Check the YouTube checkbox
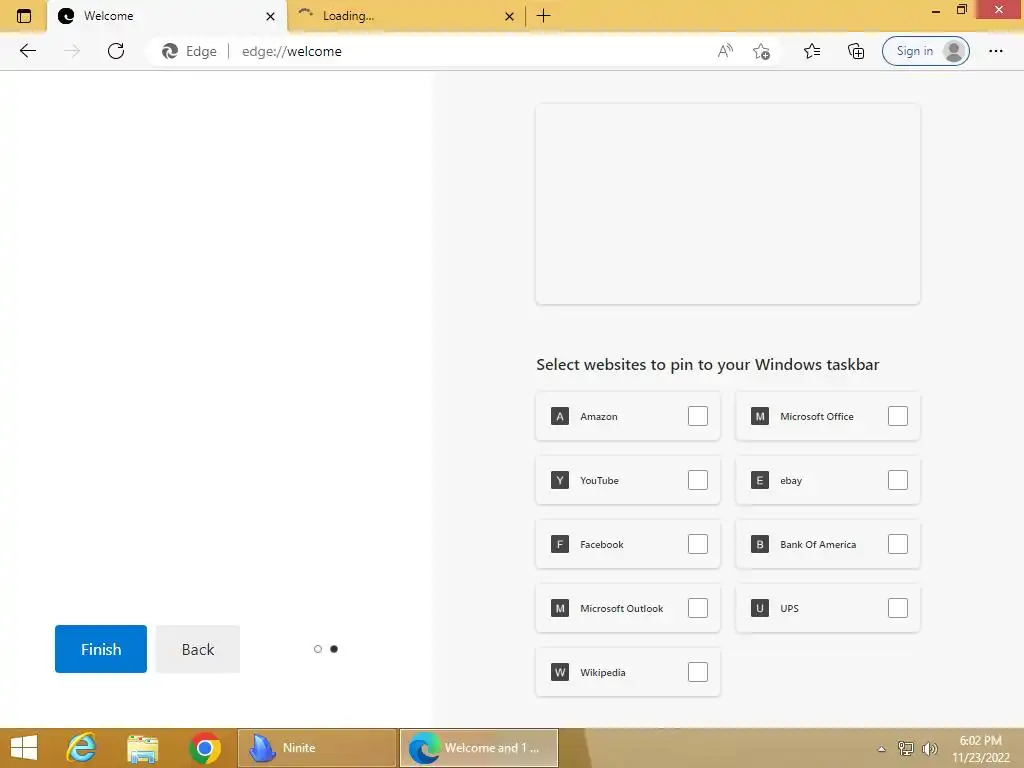Viewport: 1024px width, 768px height. click(697, 480)
